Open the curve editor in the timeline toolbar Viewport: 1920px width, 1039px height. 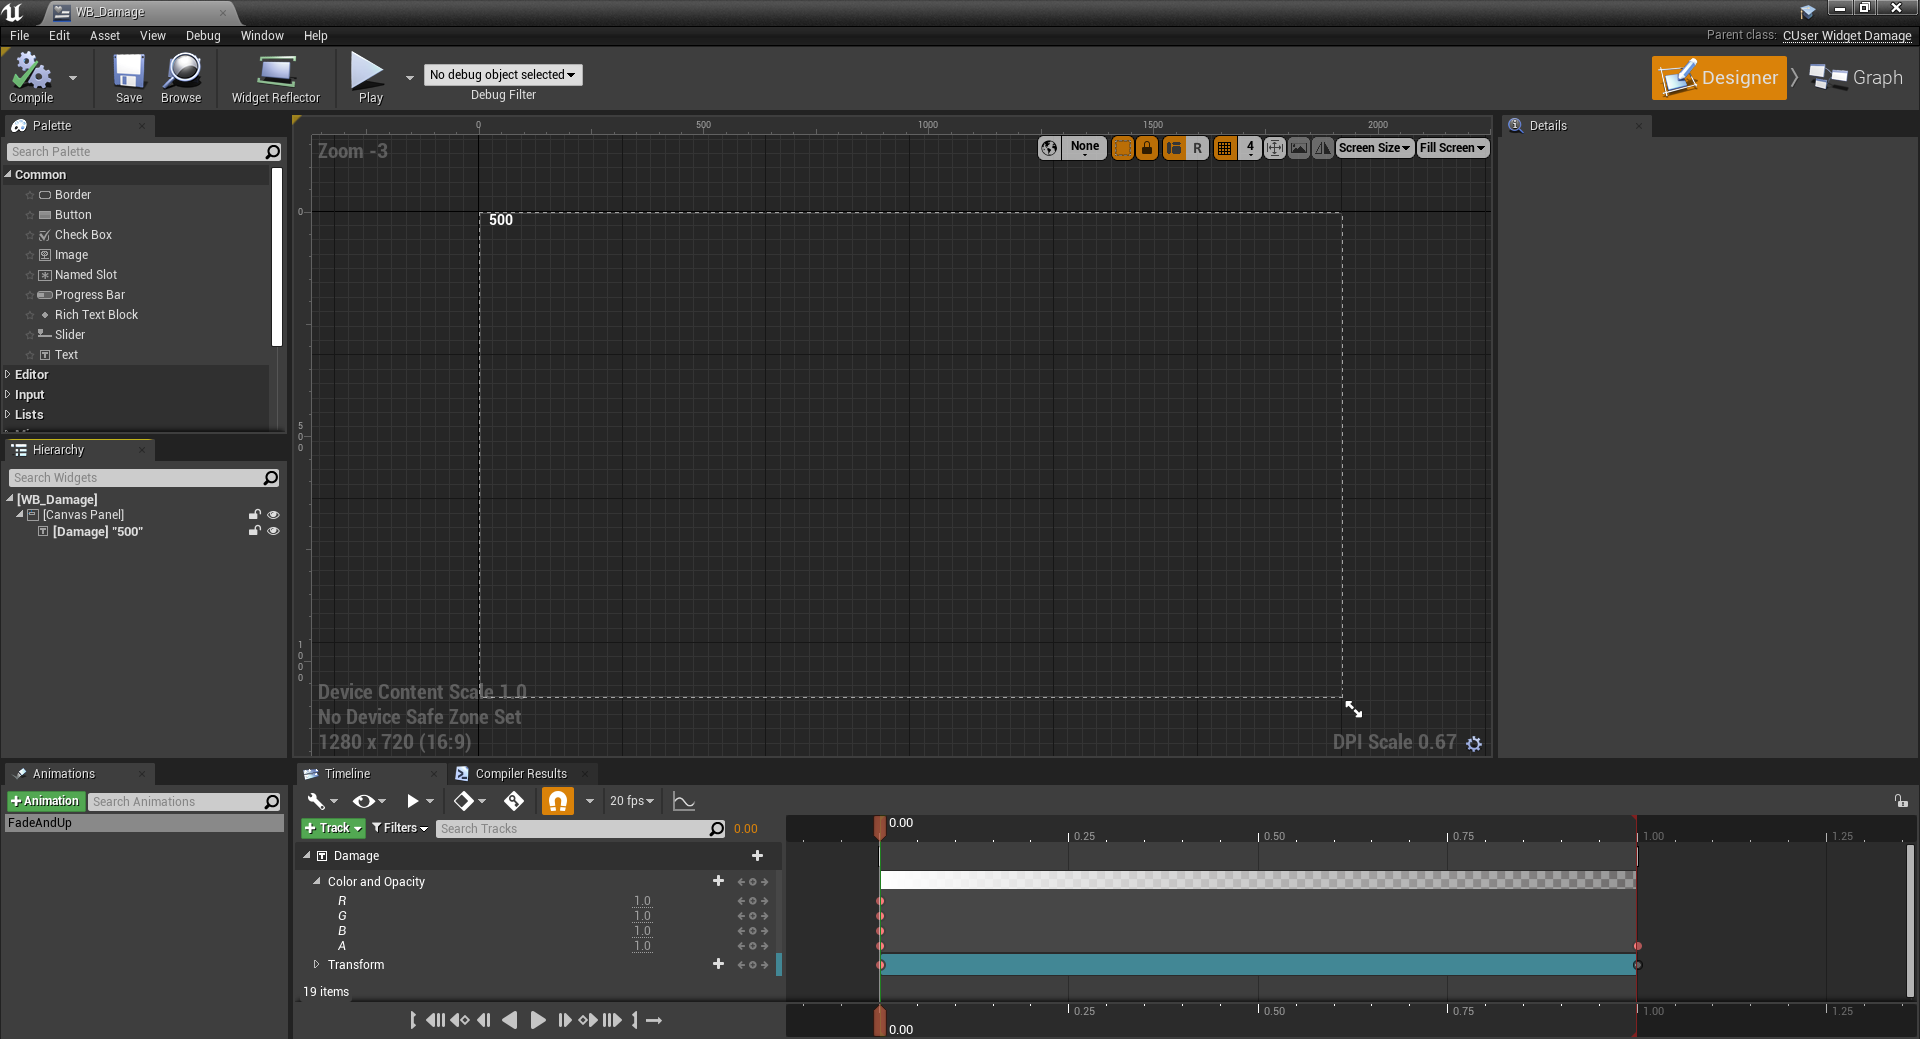[684, 801]
